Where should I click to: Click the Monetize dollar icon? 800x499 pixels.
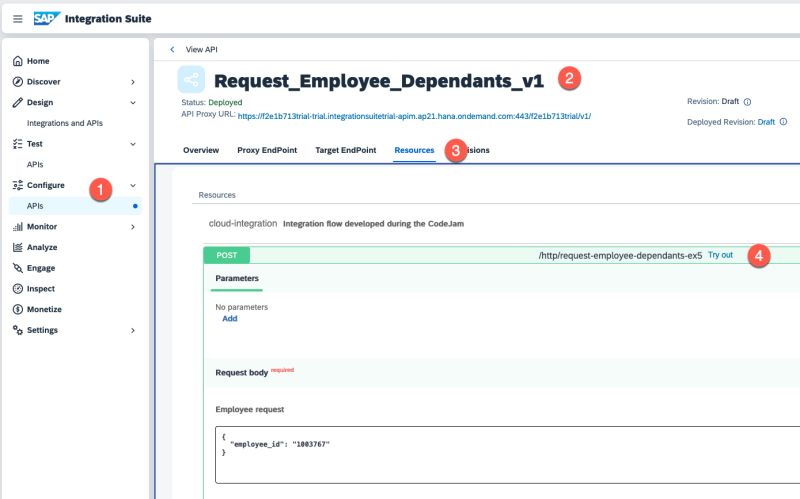click(17, 309)
